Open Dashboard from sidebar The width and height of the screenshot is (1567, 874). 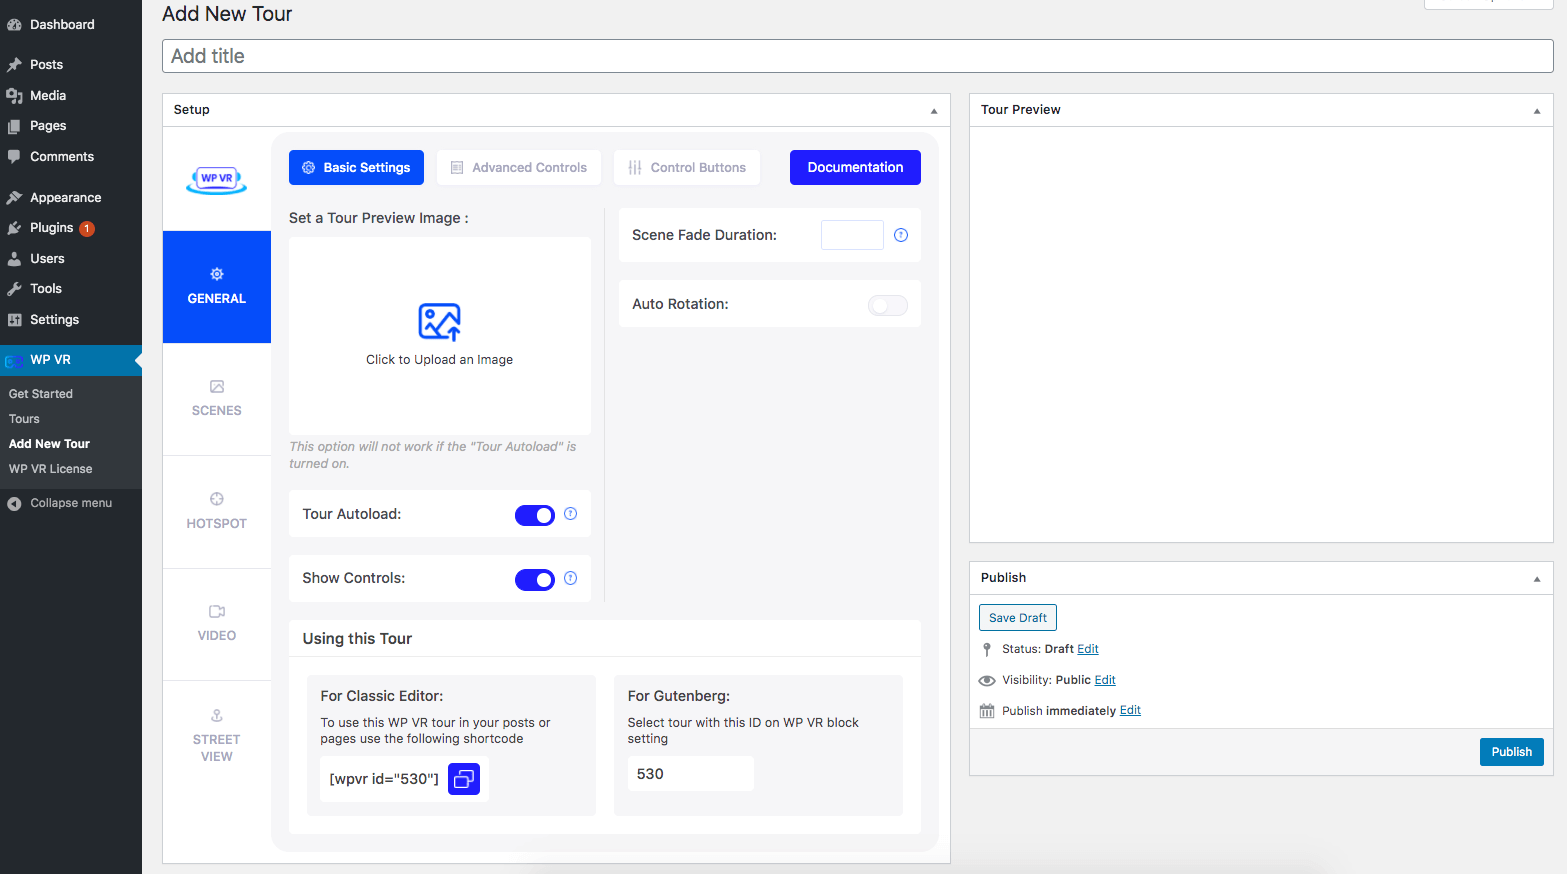71,24
